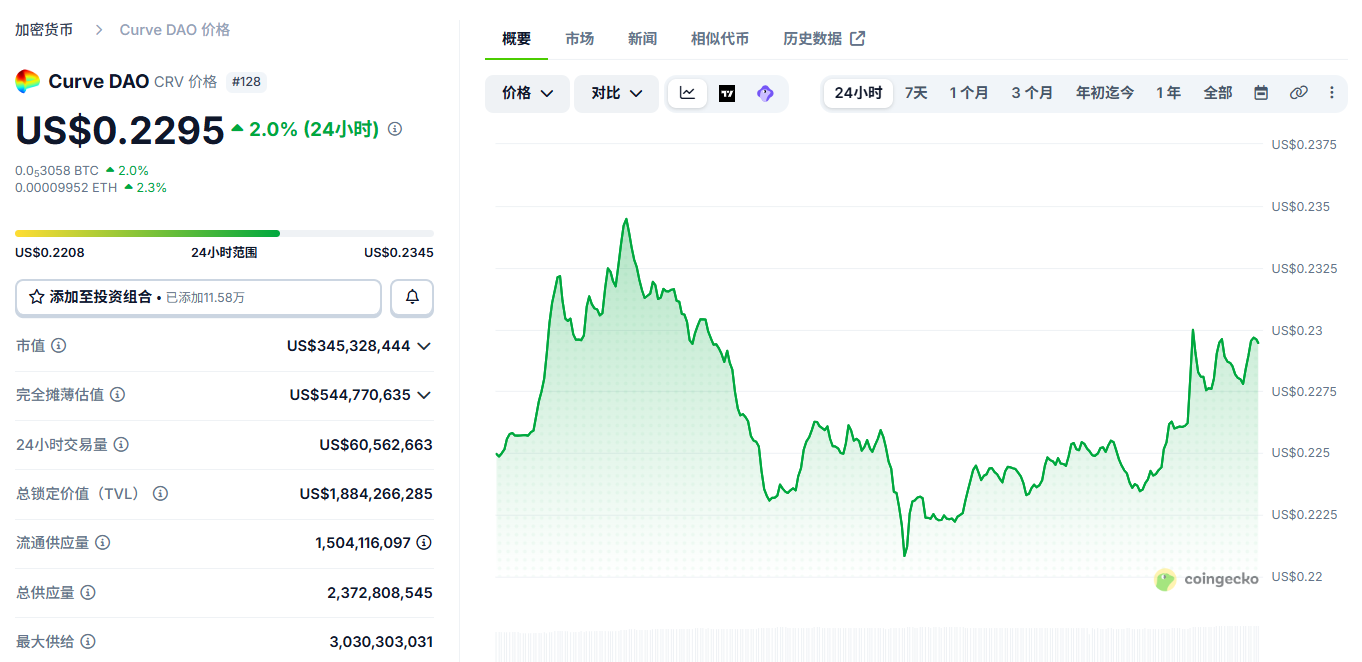Open the calendar date range picker
Image resolution: width=1362 pixels, height=662 pixels.
click(1261, 93)
